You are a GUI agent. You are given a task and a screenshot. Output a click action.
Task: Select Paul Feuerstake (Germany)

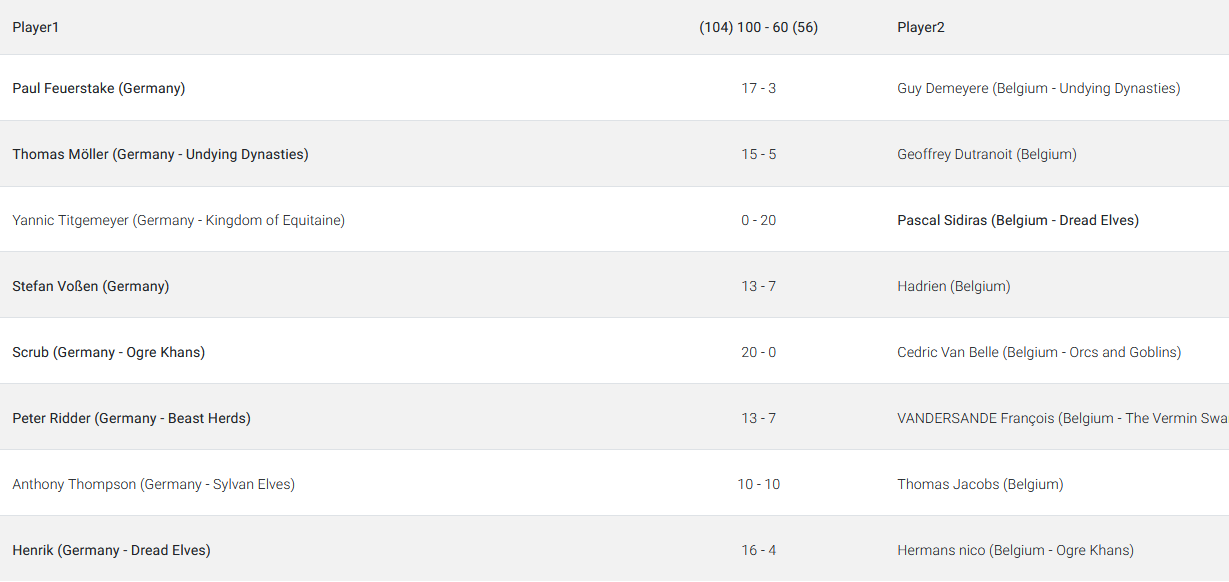99,88
